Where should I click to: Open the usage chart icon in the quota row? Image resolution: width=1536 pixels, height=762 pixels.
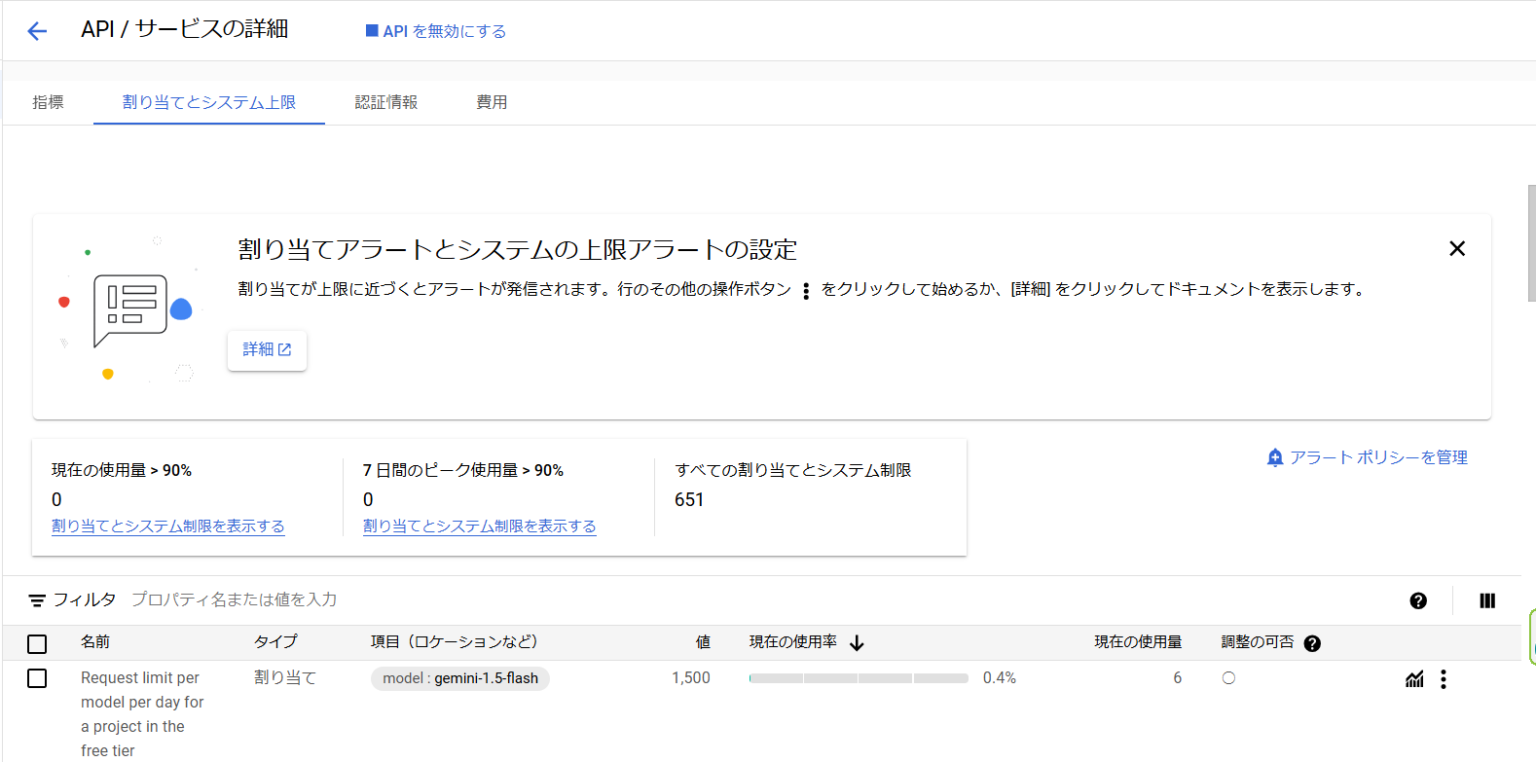pos(1414,679)
